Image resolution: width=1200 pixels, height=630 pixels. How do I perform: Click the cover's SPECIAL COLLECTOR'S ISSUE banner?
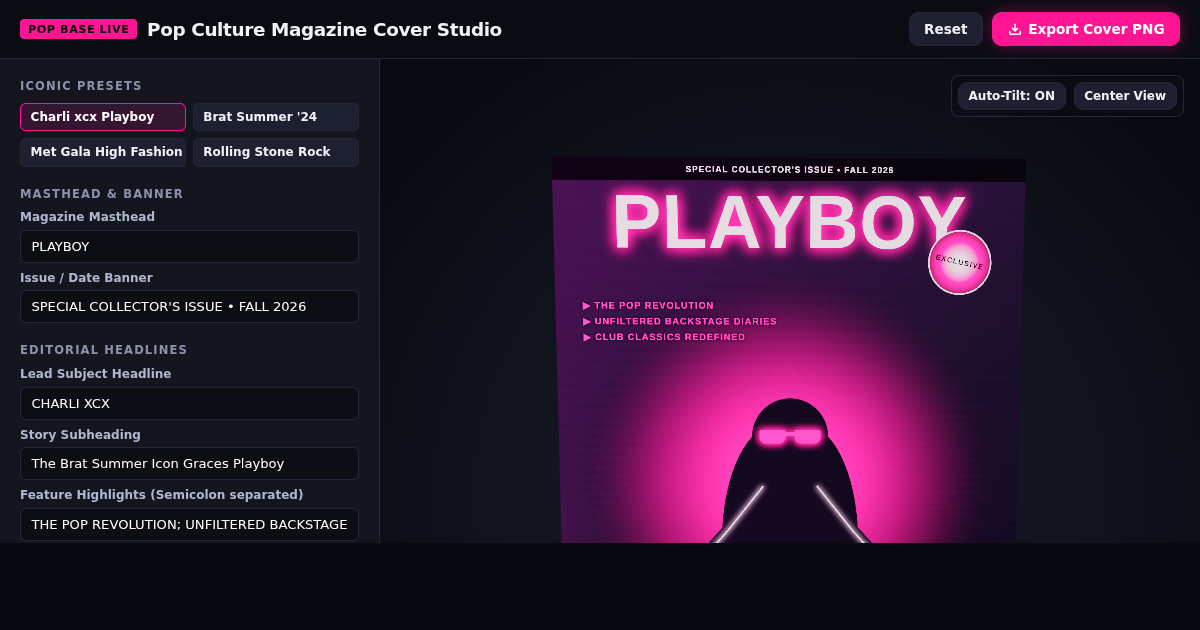click(x=789, y=170)
